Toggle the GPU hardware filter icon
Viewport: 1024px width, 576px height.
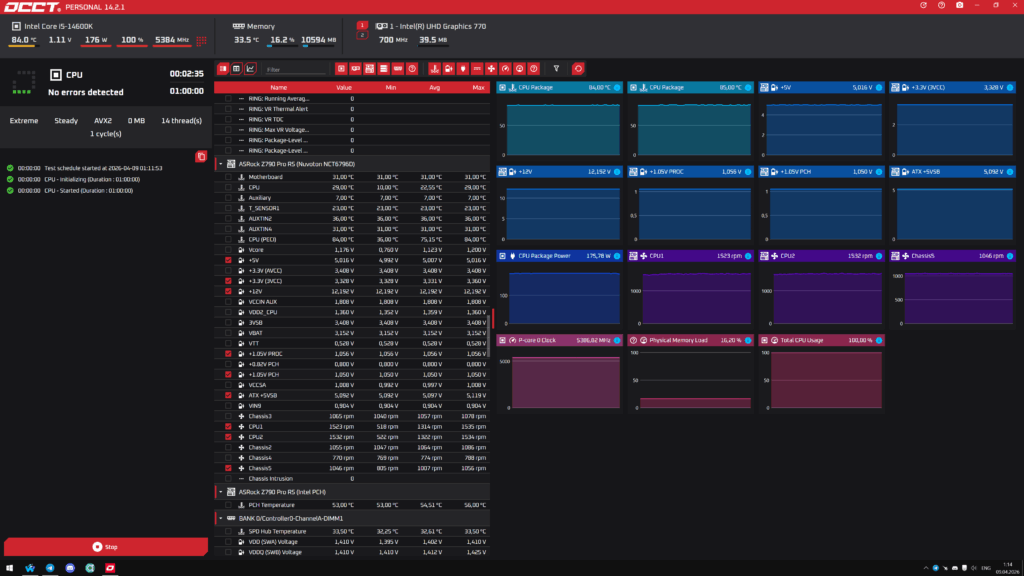tap(355, 69)
